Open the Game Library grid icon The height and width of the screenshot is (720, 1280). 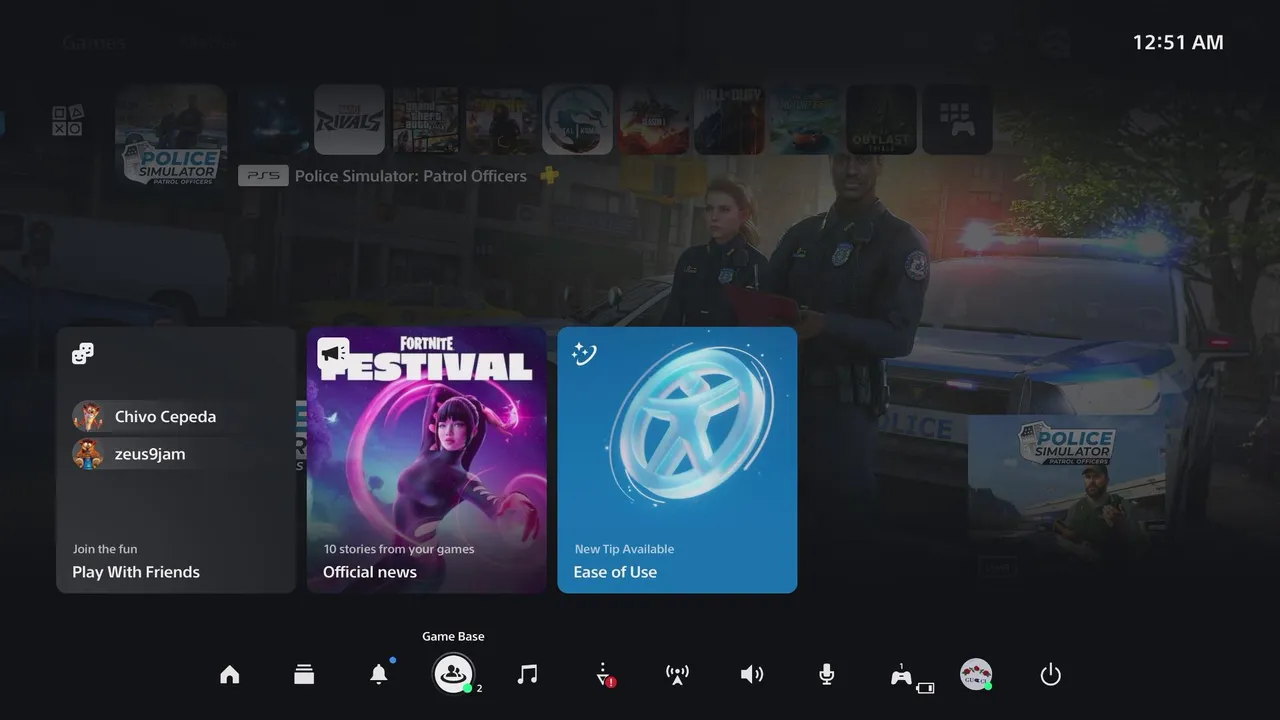point(958,120)
